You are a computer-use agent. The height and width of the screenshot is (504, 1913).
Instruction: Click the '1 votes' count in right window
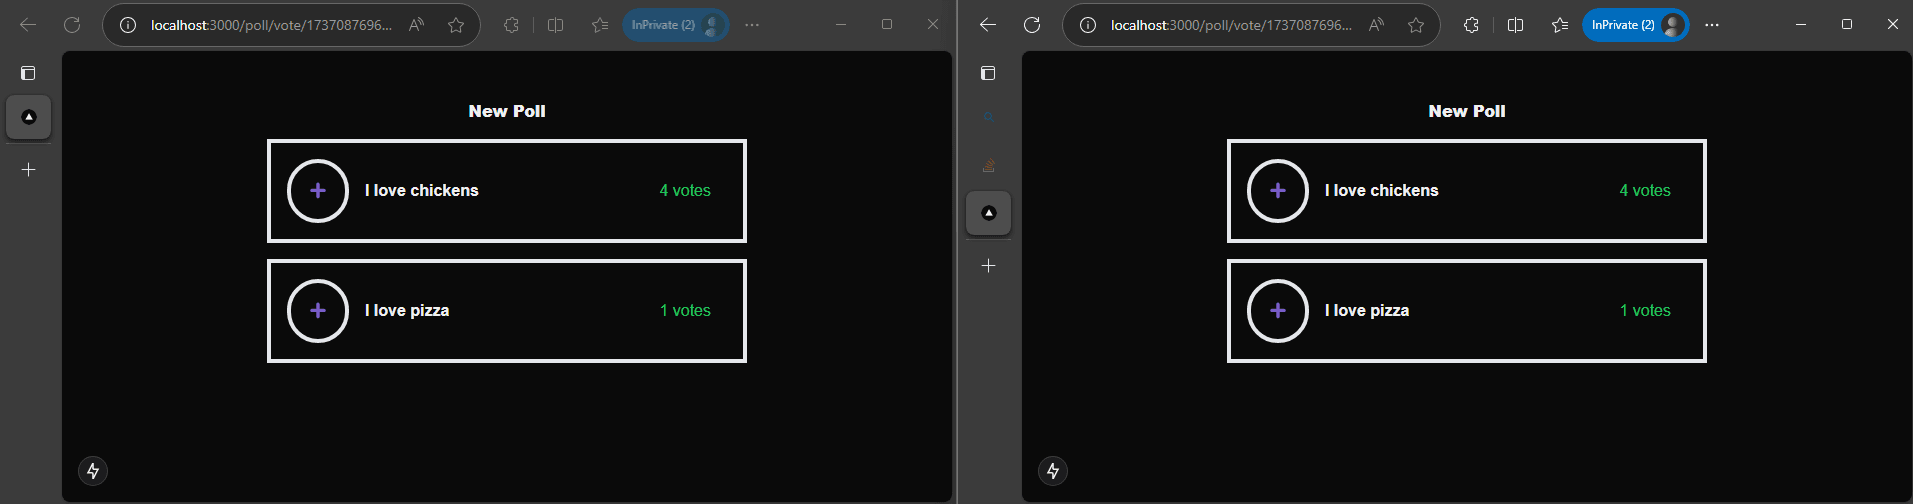coord(1645,310)
